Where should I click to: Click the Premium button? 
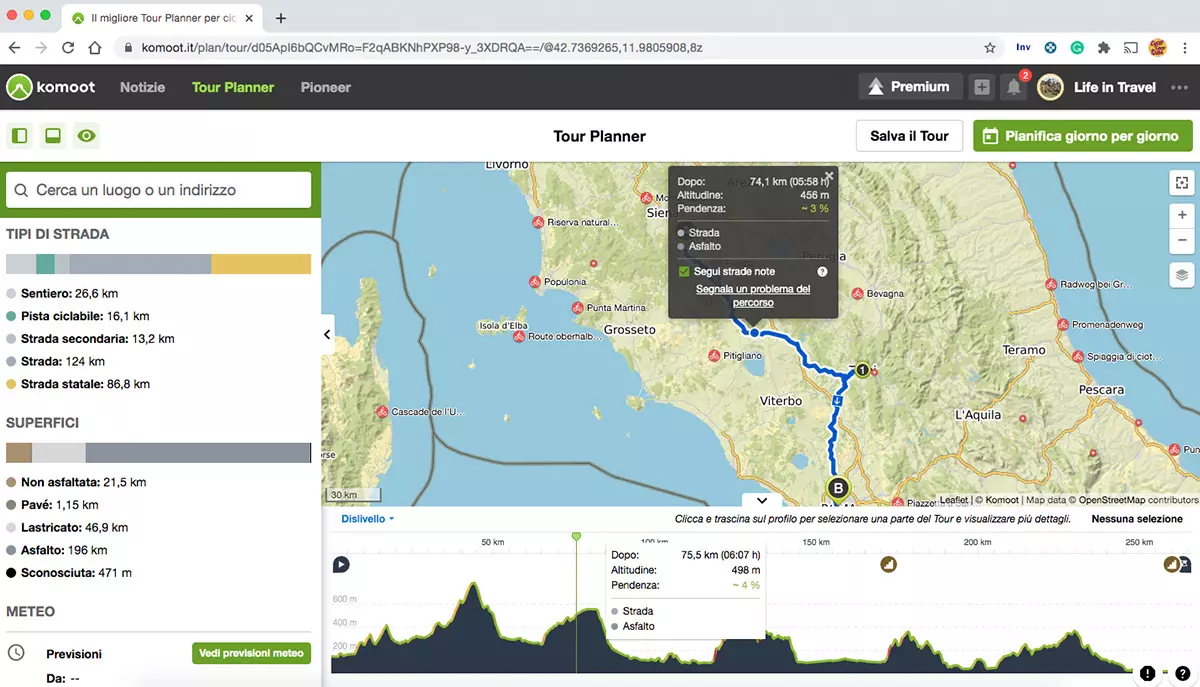(910, 87)
